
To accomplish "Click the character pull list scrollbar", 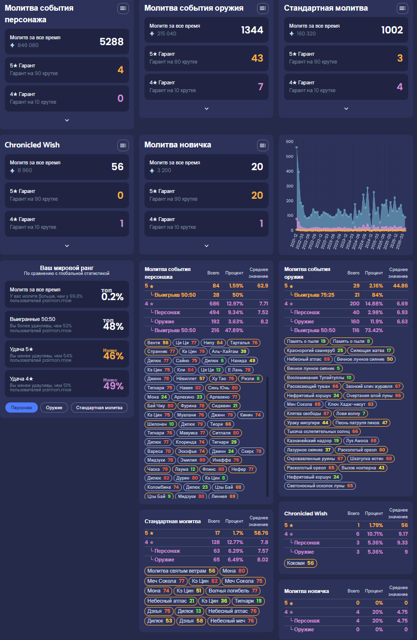I will (x=267, y=437).
